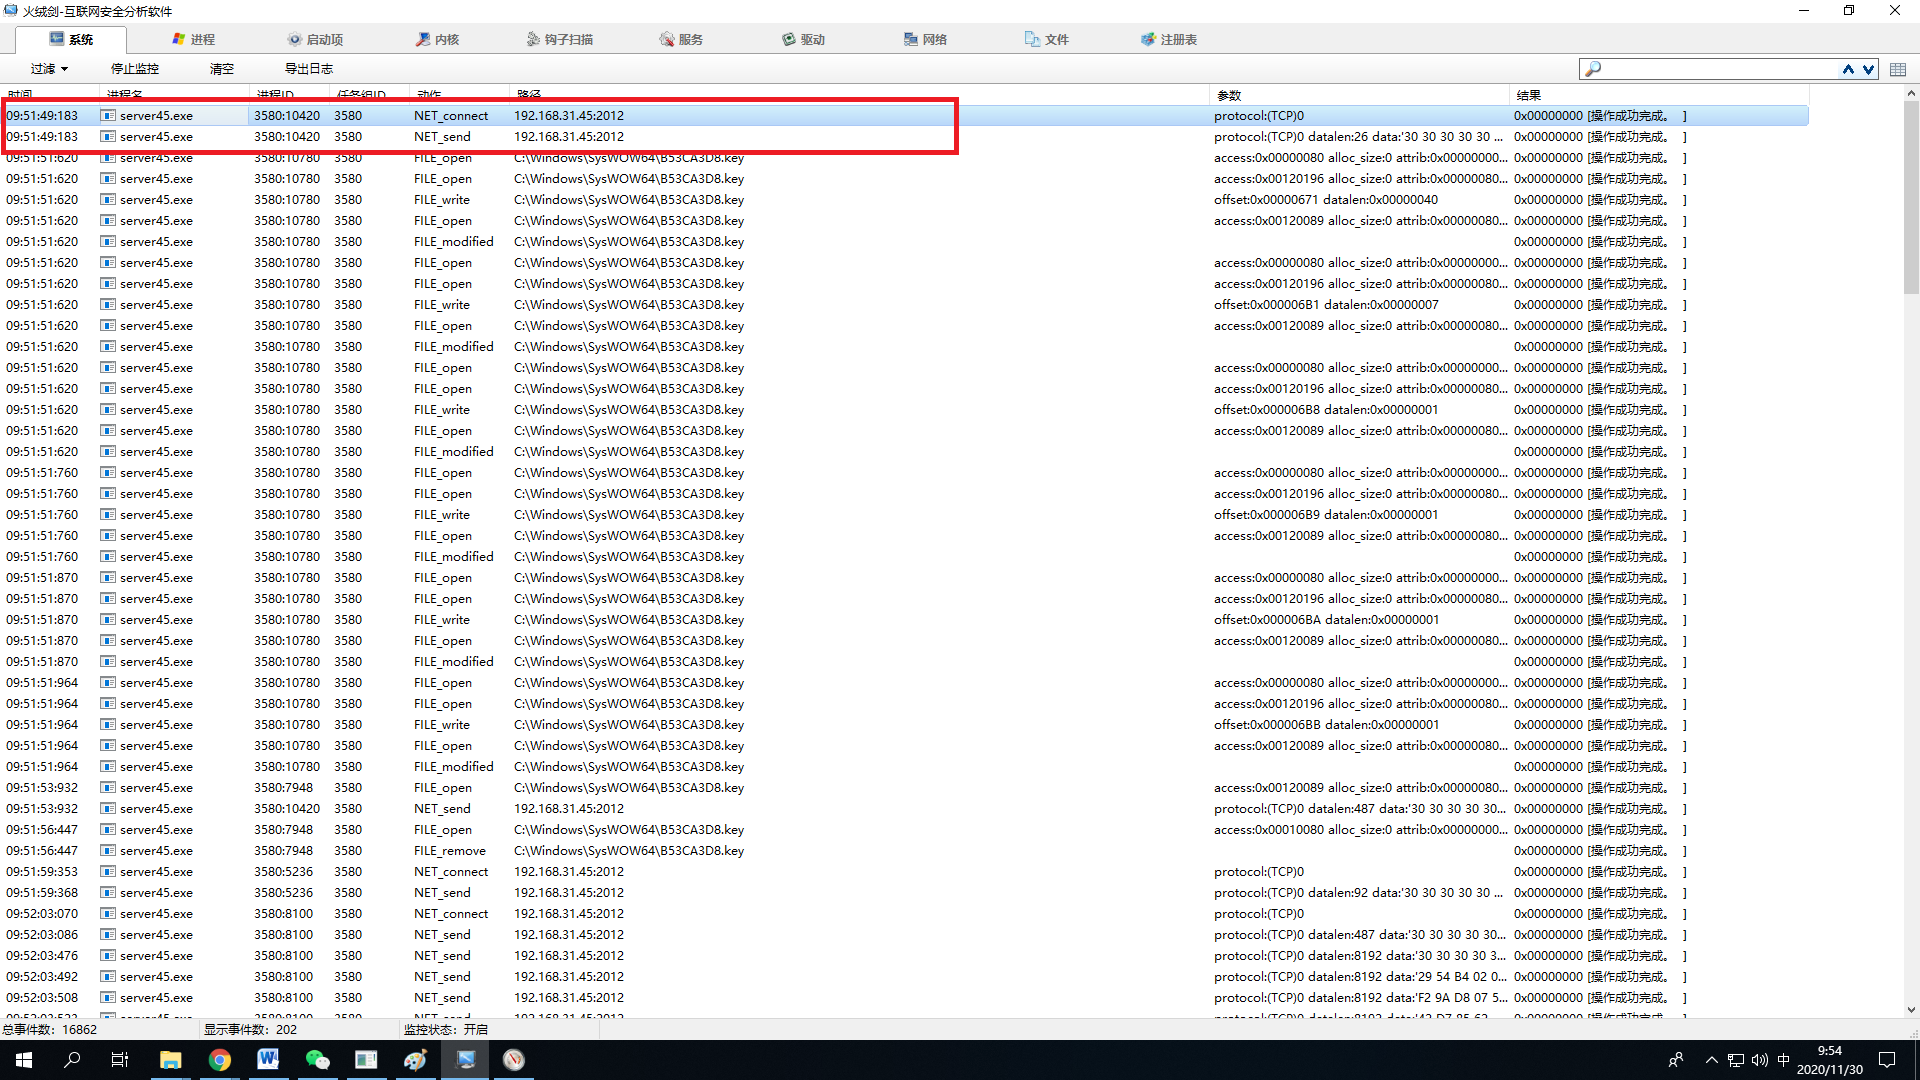This screenshot has height=1080, width=1920.
Task: Click 导出日志 to export log
Action: (x=309, y=69)
